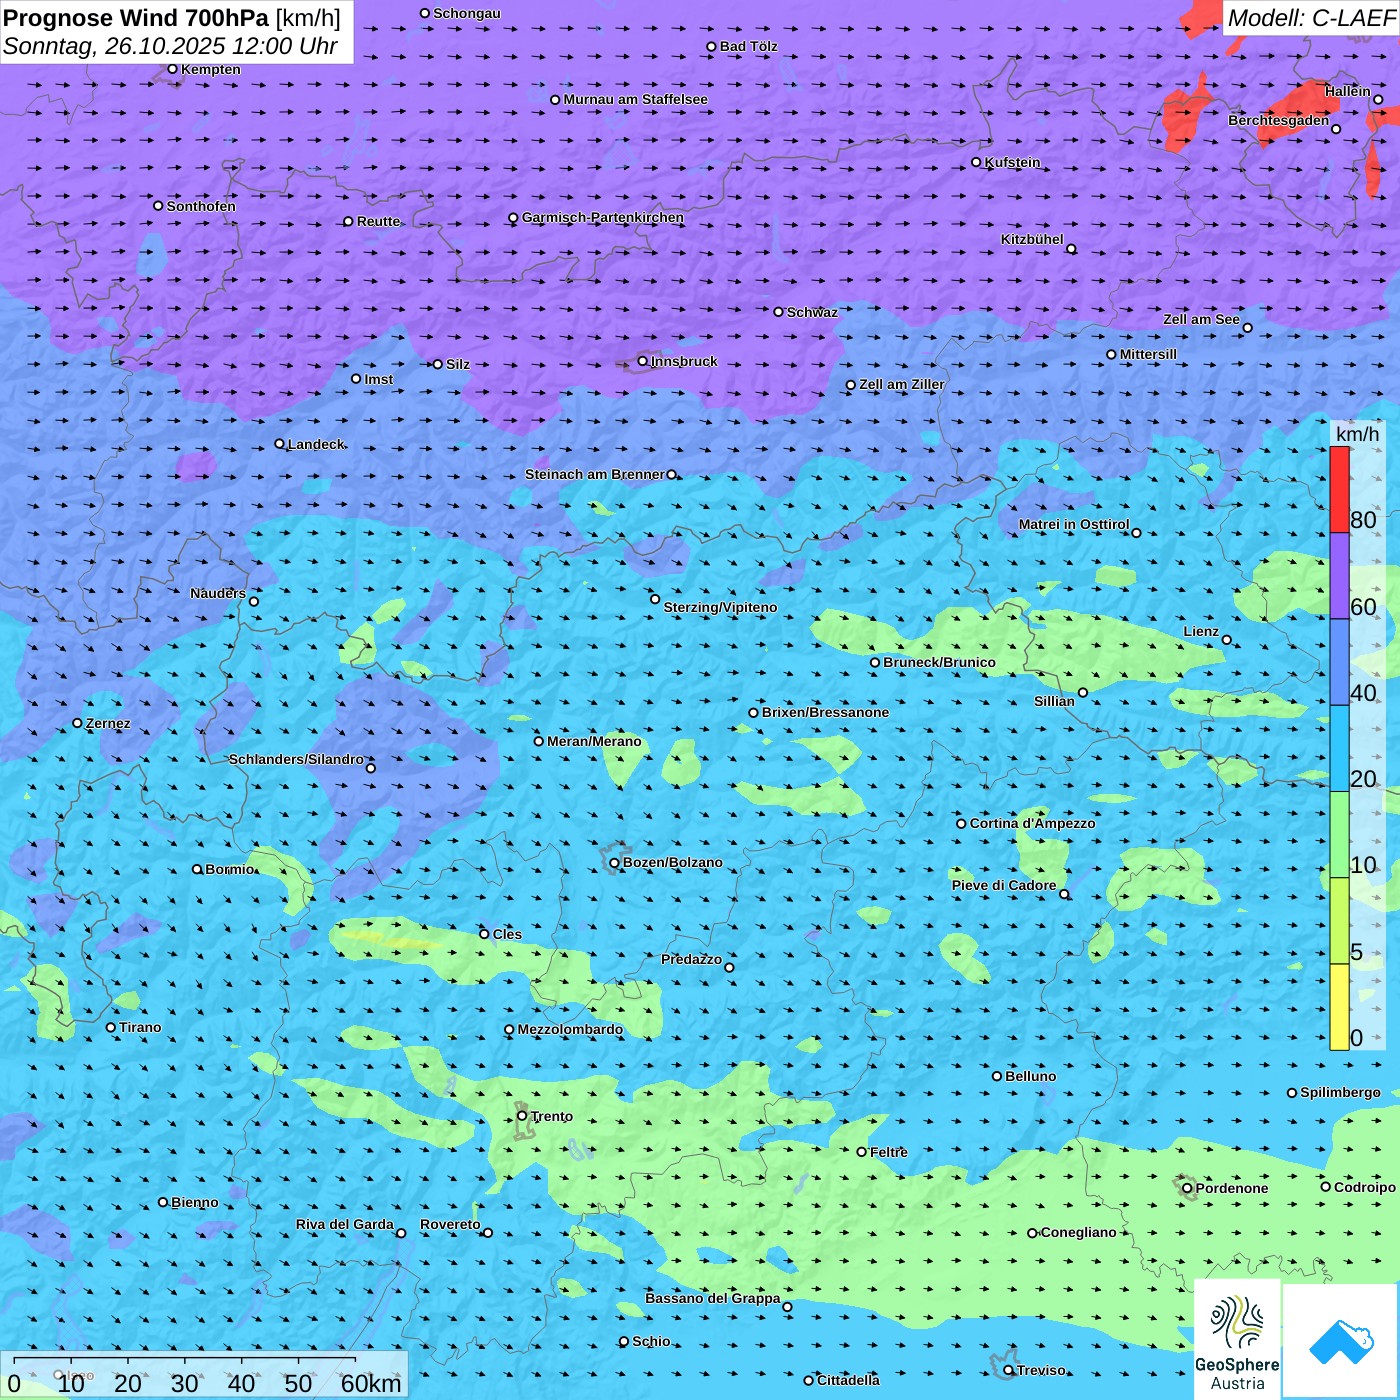The height and width of the screenshot is (1400, 1400).
Task: Click the Sonthofen city label
Action: point(201,206)
